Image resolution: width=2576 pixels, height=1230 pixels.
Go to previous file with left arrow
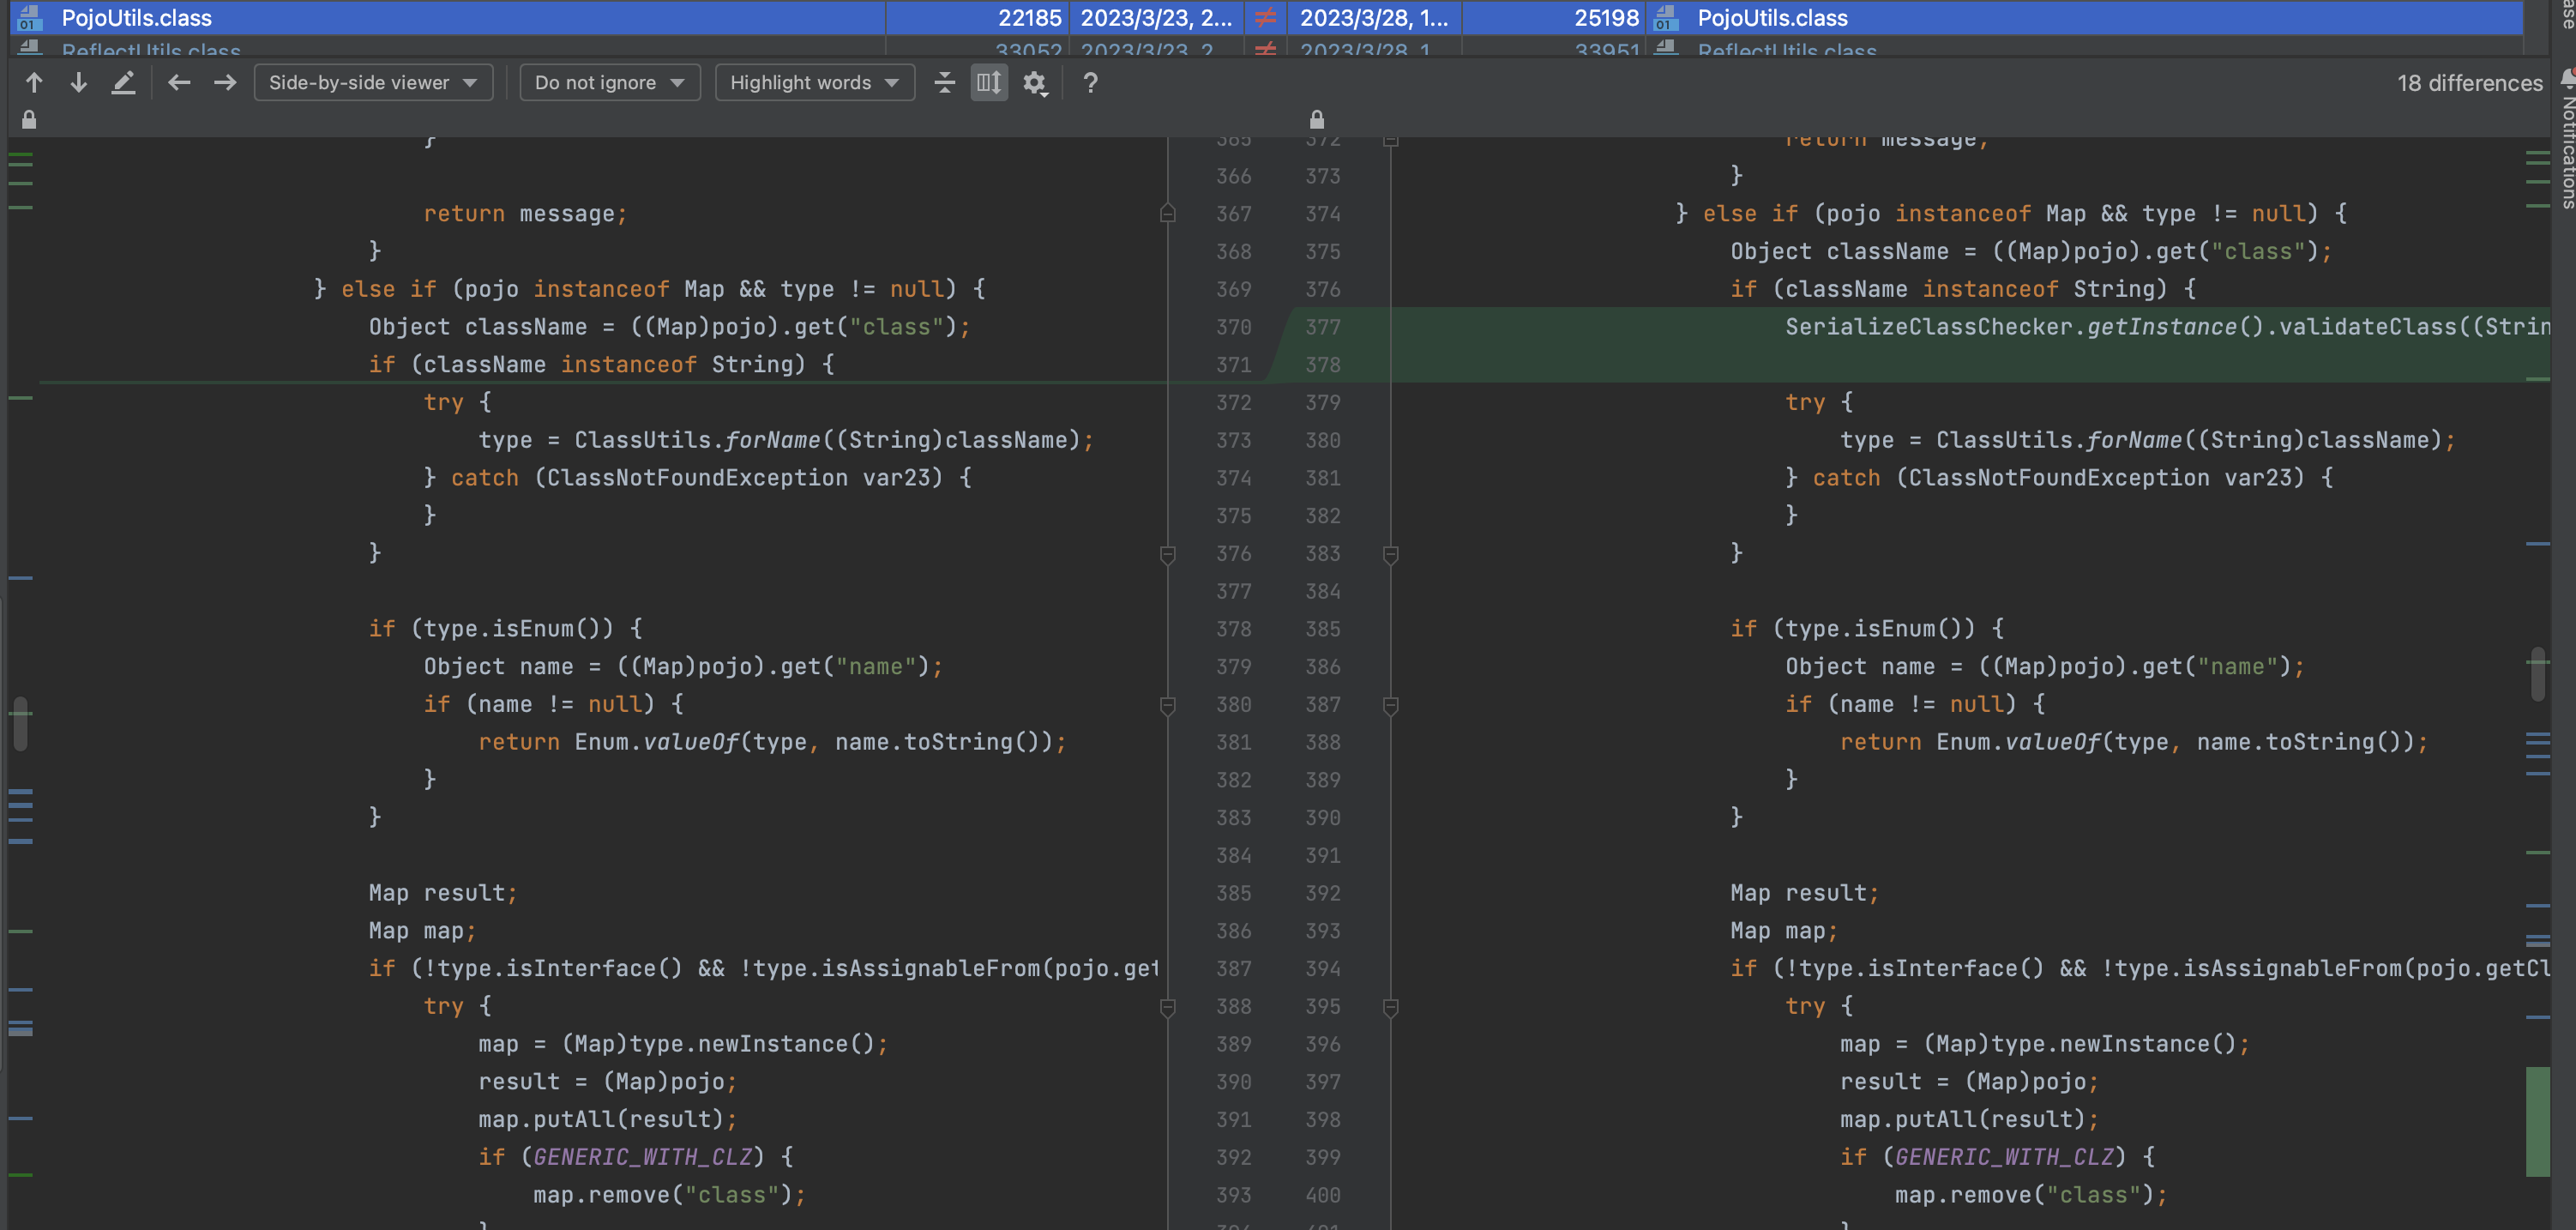click(x=179, y=83)
